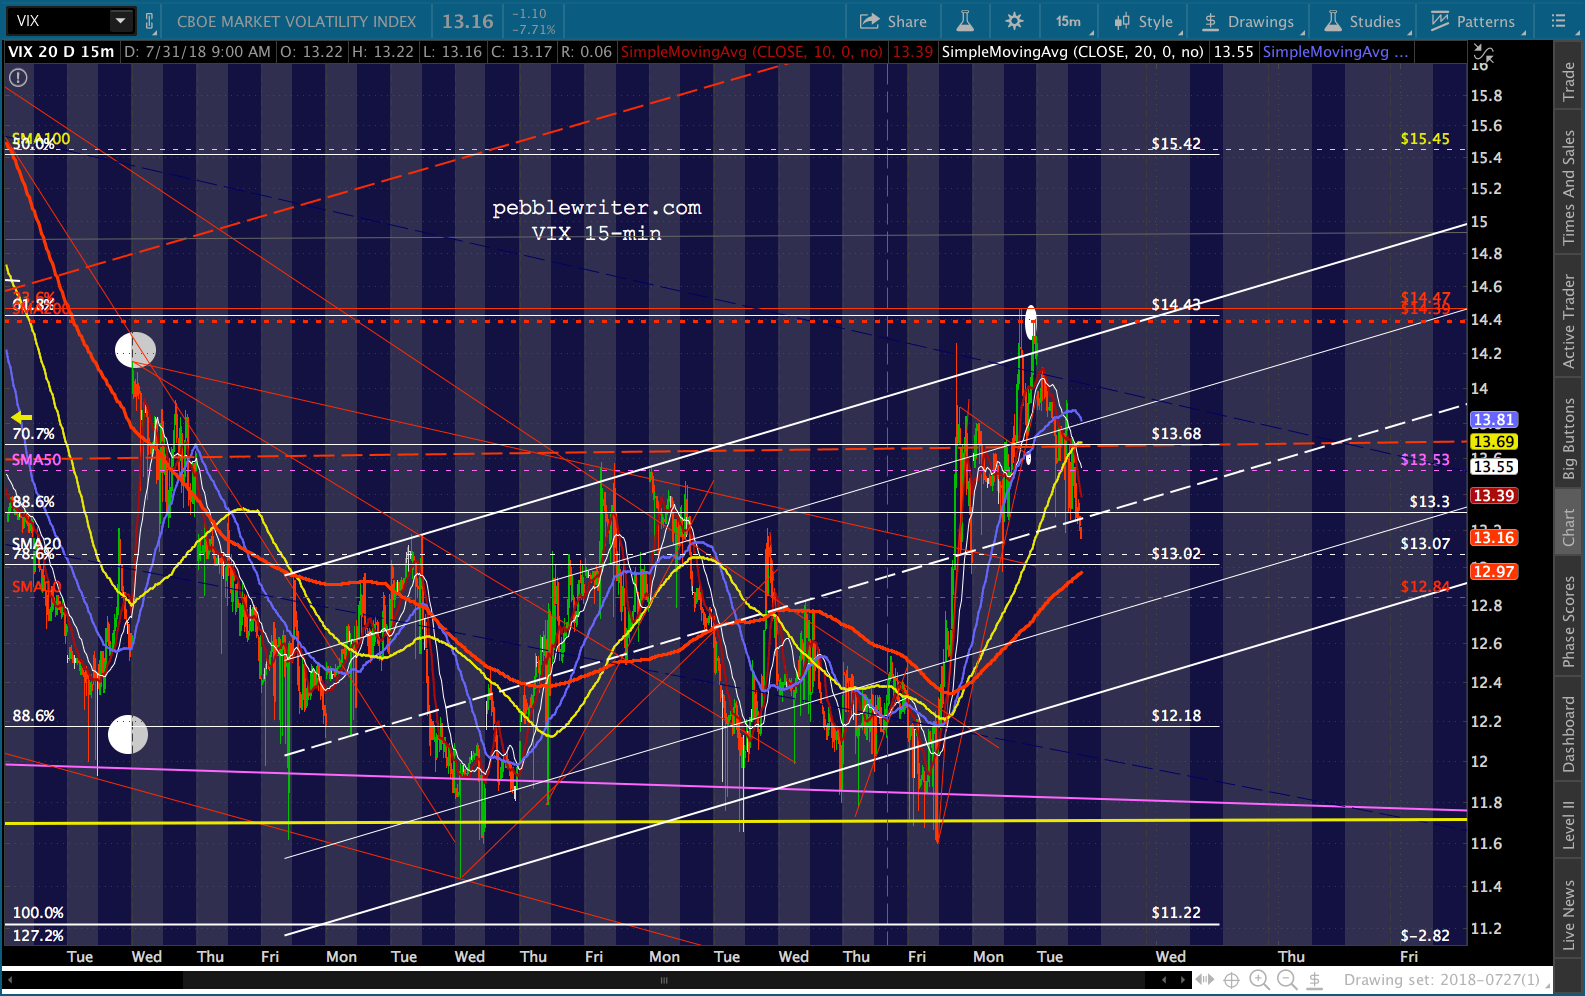Click the magenta $13.53 level label

(x=1425, y=460)
